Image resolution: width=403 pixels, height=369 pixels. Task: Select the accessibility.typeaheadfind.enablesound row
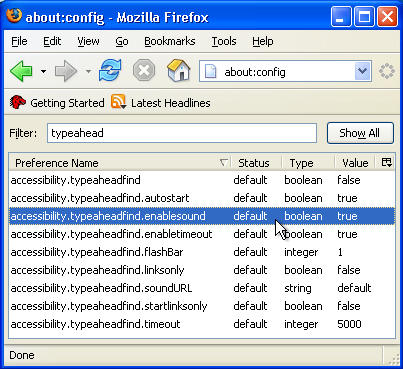point(202,216)
